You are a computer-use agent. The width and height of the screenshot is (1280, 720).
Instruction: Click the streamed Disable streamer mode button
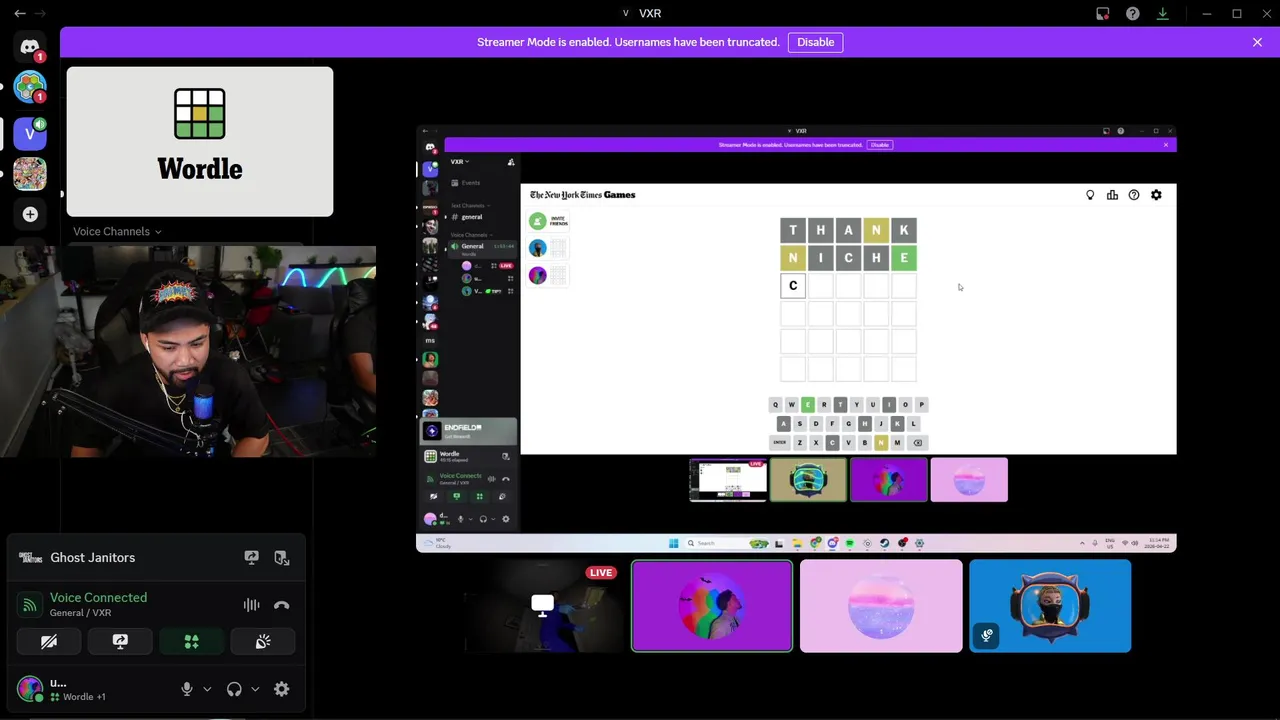[880, 145]
